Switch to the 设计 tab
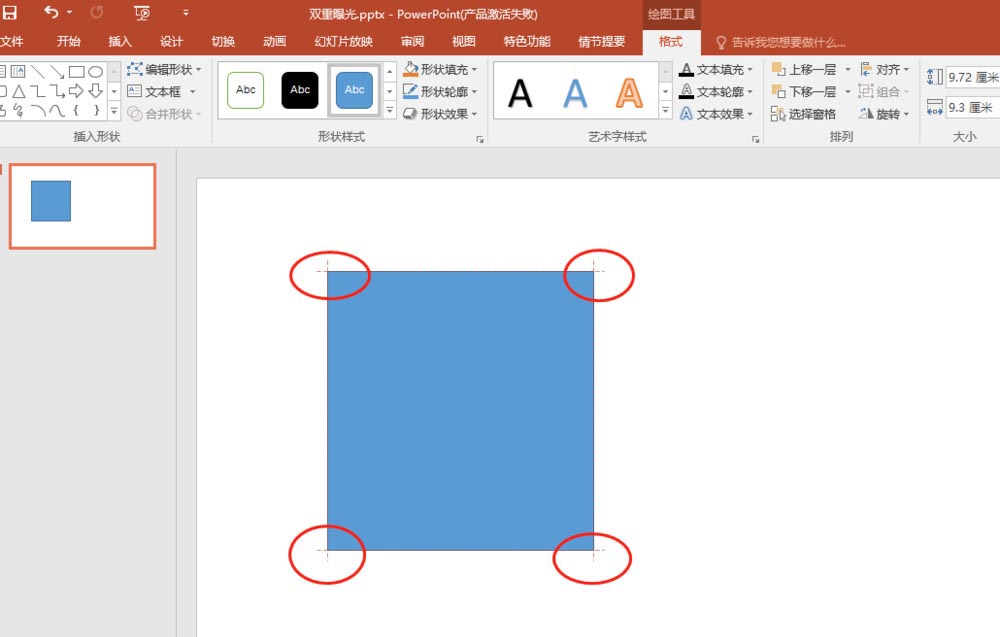This screenshot has height=637, width=1000. (x=171, y=41)
